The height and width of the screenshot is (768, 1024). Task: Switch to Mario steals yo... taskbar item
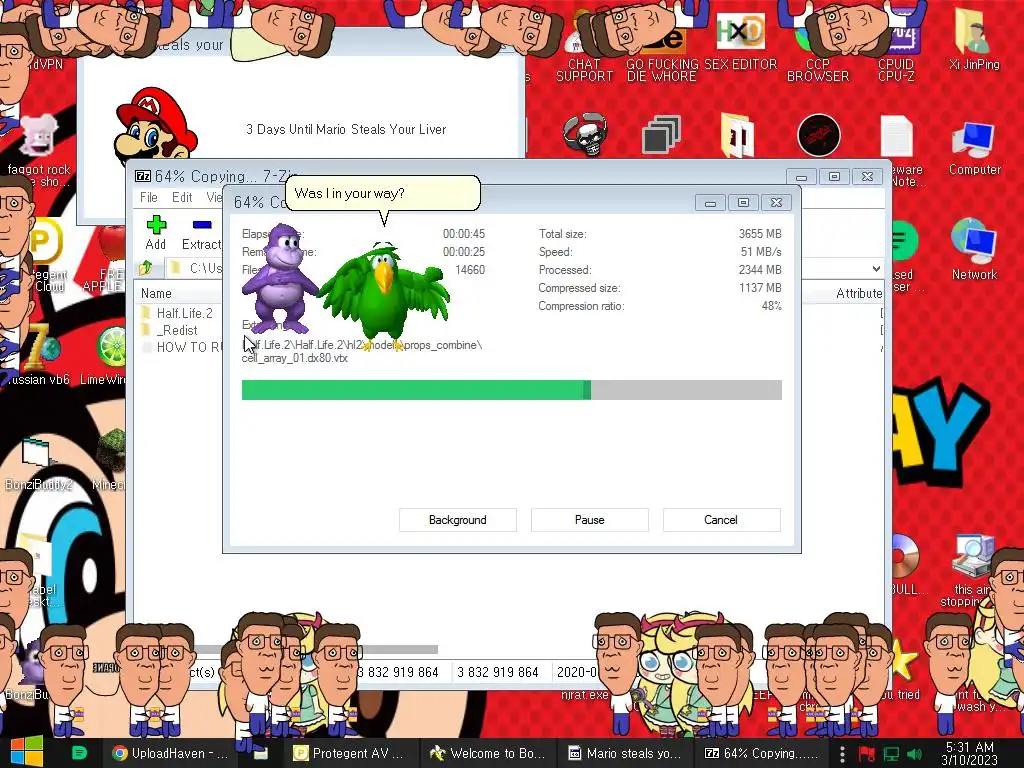point(624,753)
